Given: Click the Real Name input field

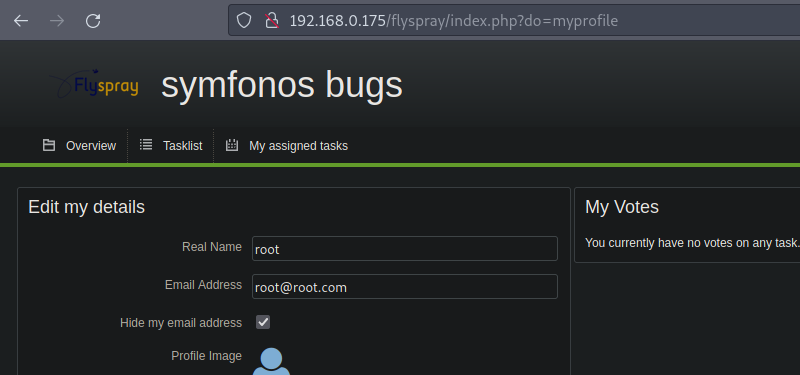Looking at the screenshot, I should (405, 248).
